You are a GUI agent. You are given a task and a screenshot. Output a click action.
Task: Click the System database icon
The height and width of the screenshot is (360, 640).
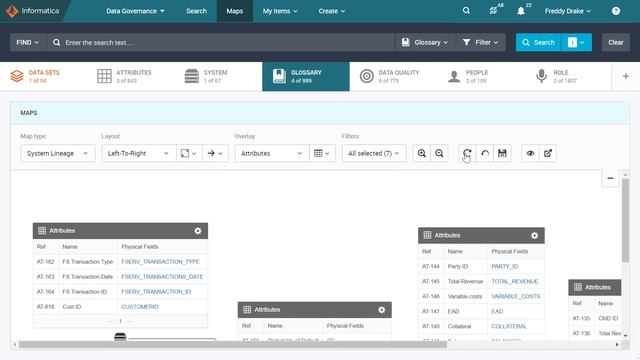pyautogui.click(x=191, y=76)
